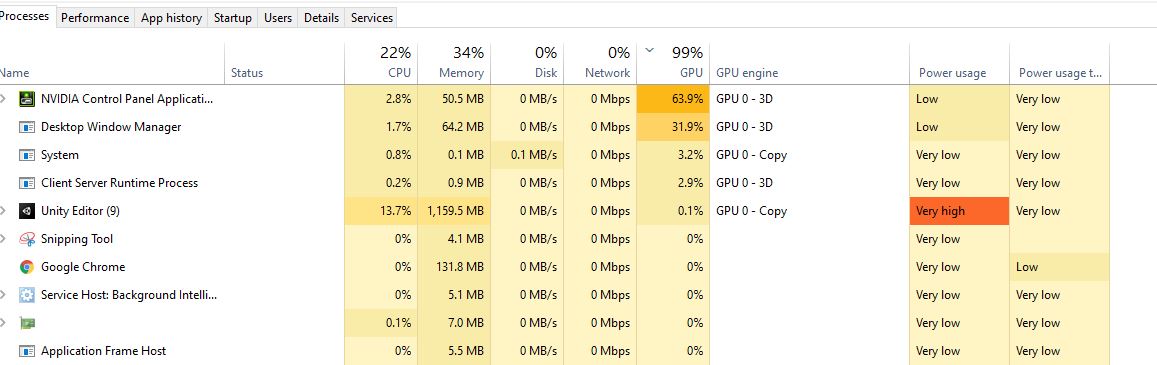Switch to the Performance tab

click(94, 18)
